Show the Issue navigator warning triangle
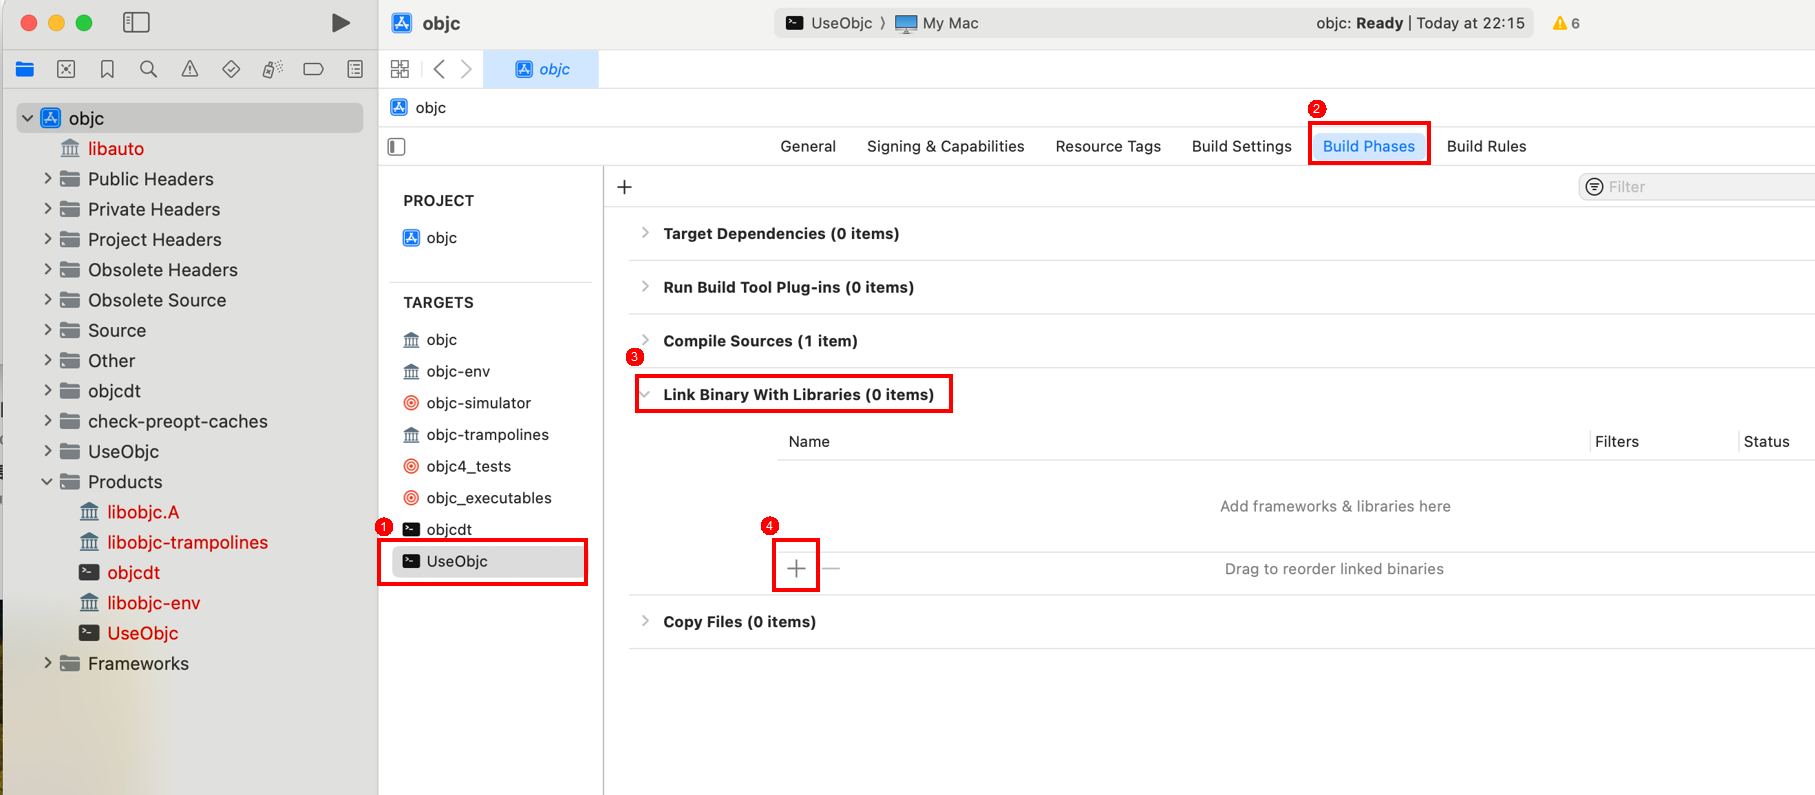This screenshot has height=795, width=1815. (189, 69)
